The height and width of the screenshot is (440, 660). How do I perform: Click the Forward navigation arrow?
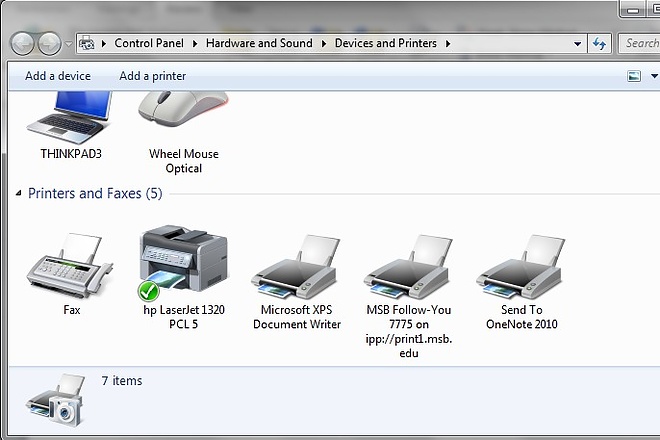tap(50, 43)
